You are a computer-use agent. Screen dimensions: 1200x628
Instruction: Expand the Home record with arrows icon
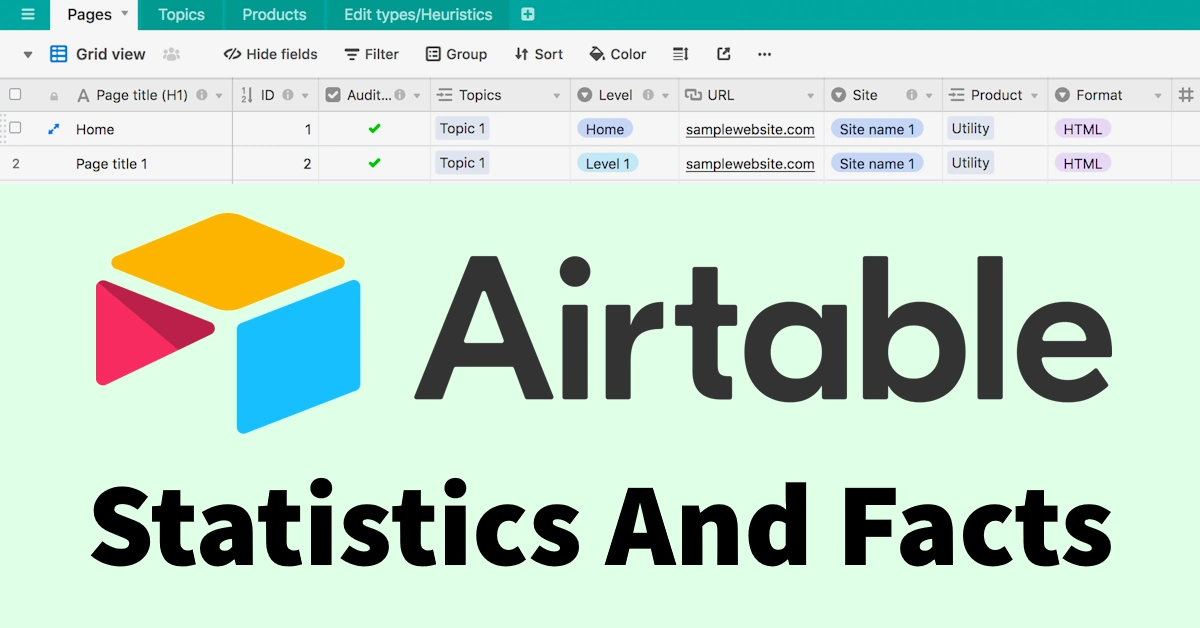(54, 129)
